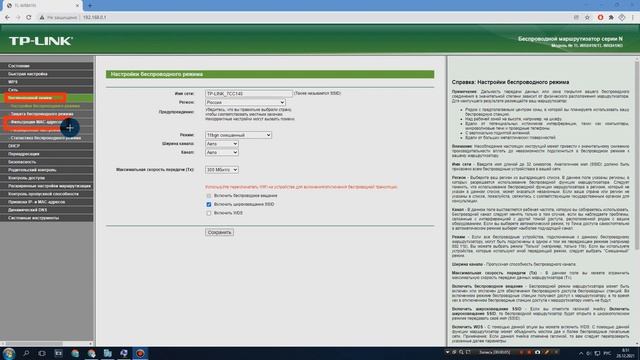Open the taskbar search magnifier

tap(26, 353)
